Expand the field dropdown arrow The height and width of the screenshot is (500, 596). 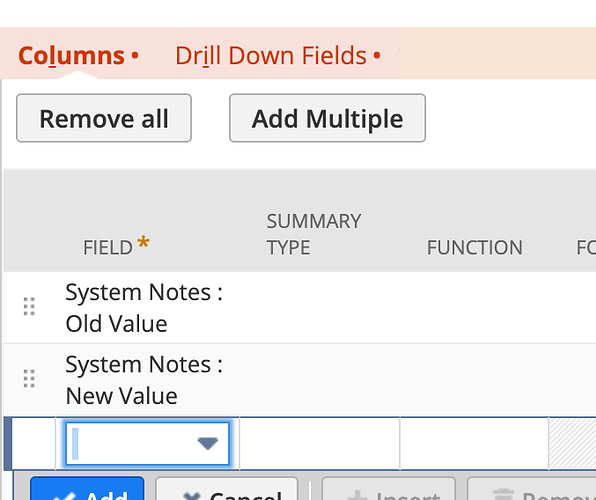208,443
